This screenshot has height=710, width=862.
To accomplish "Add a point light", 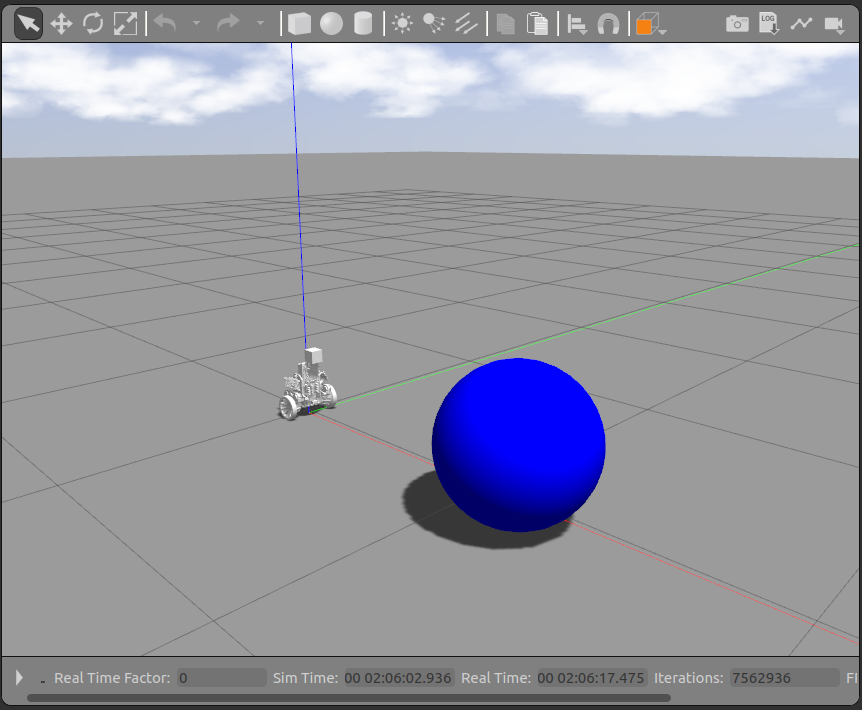I will point(402,24).
